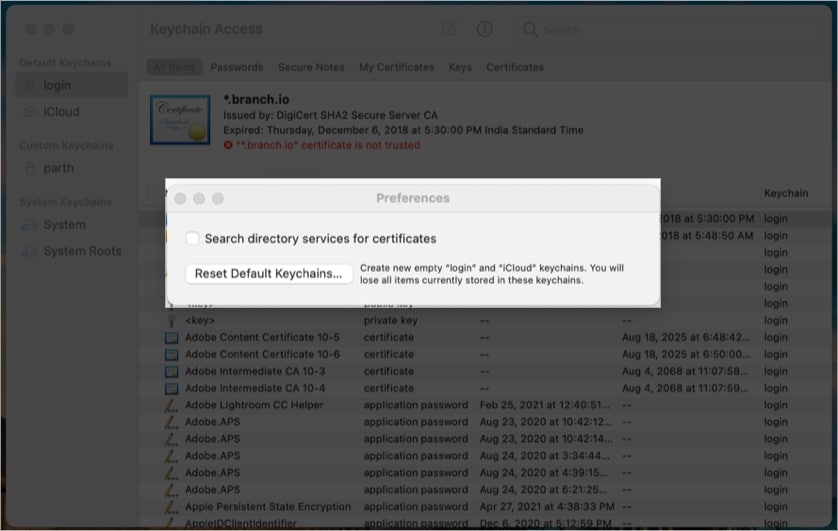The height and width of the screenshot is (531, 838).
Task: Select the private key <key> item
Action: click(486, 321)
